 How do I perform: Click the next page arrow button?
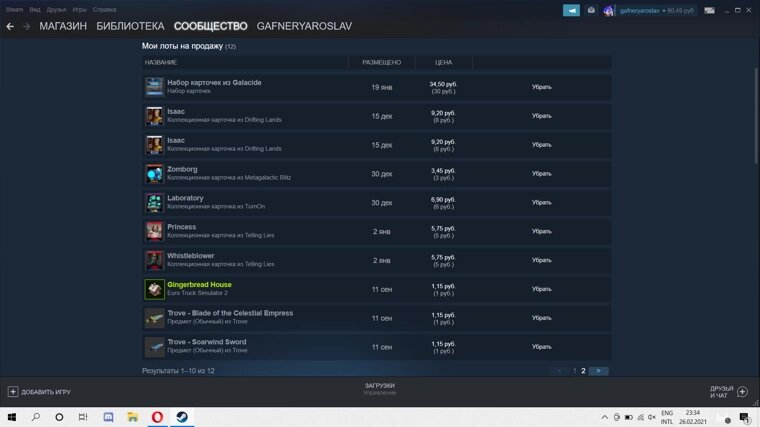click(x=599, y=371)
